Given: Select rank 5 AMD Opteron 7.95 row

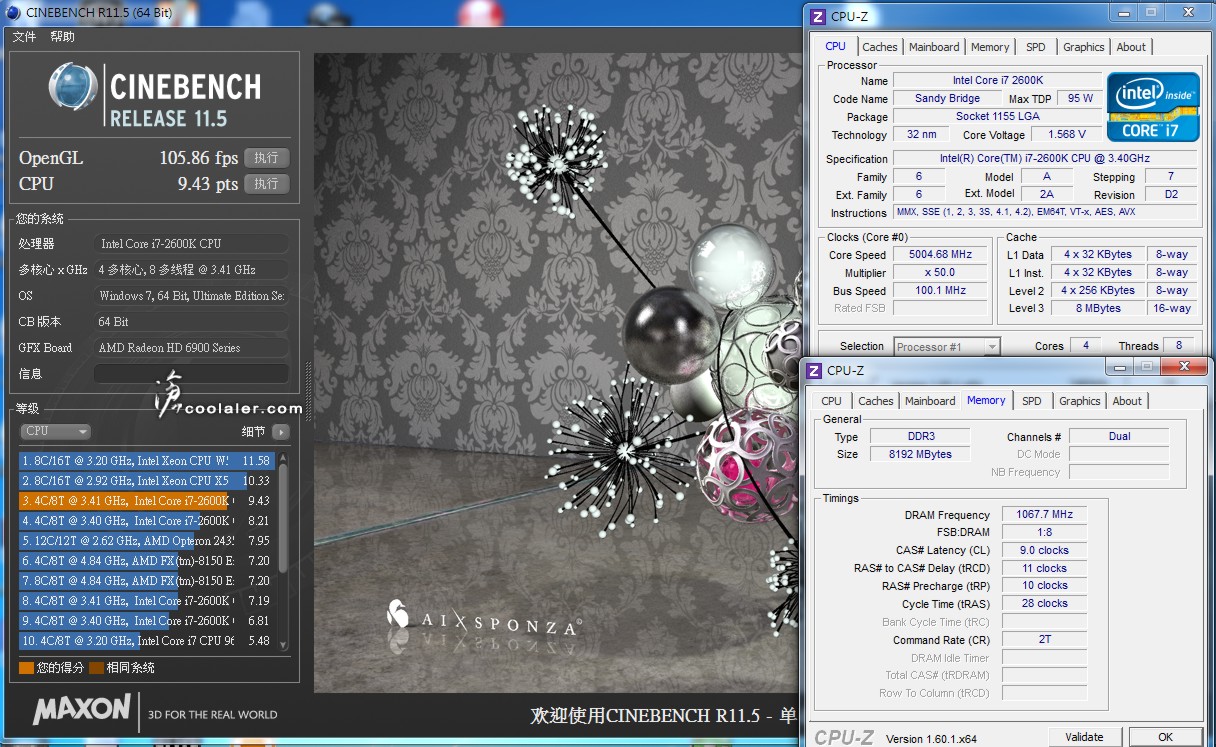Looking at the screenshot, I should [x=146, y=541].
